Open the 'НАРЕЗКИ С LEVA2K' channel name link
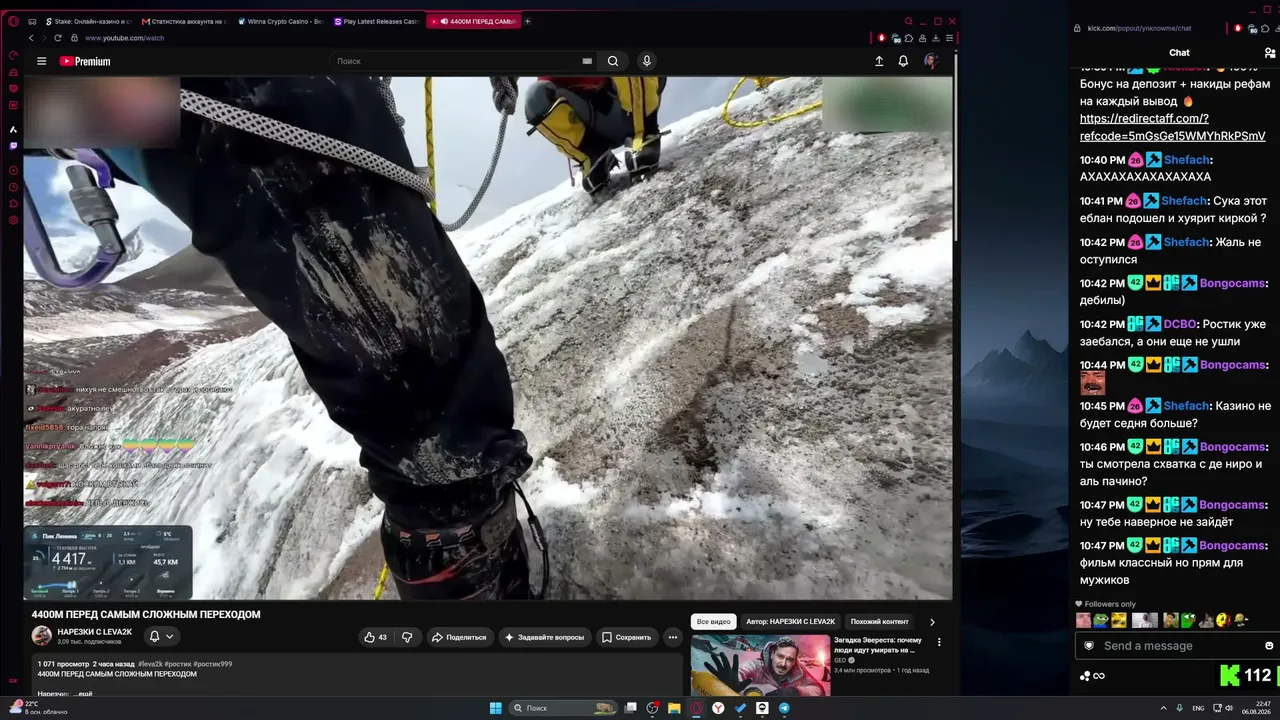 (95, 632)
